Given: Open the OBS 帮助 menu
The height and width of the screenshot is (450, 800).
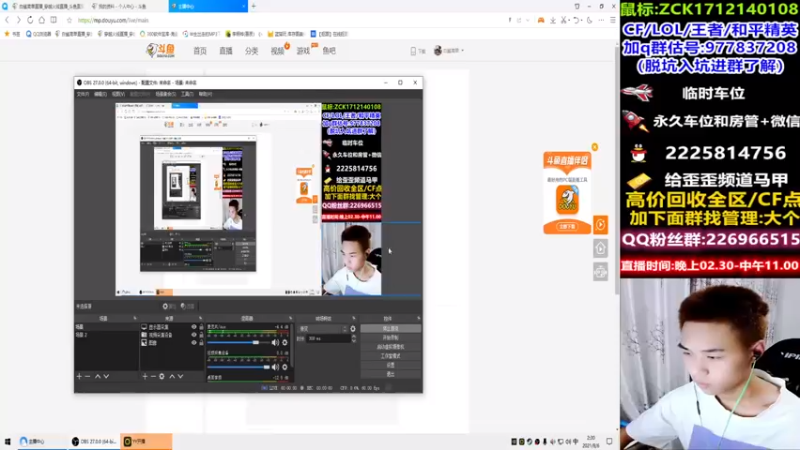Looking at the screenshot, I should click(x=205, y=94).
